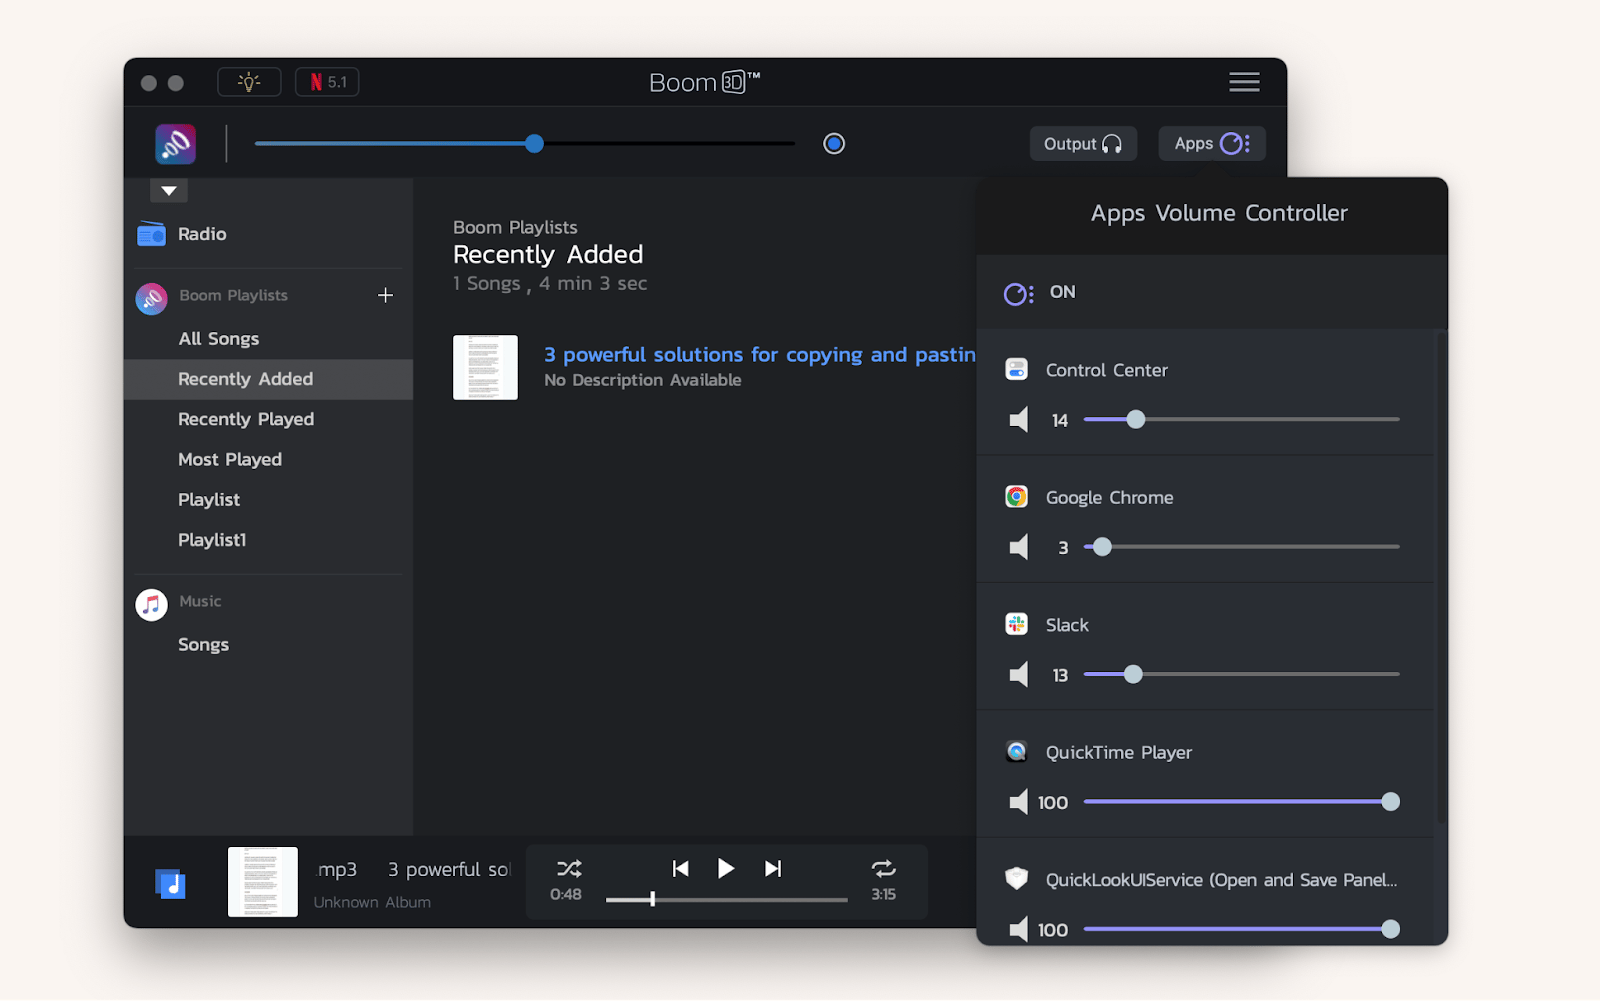Image resolution: width=1600 pixels, height=1001 pixels.
Task: Add a new playlist with plus icon
Action: tap(385, 295)
